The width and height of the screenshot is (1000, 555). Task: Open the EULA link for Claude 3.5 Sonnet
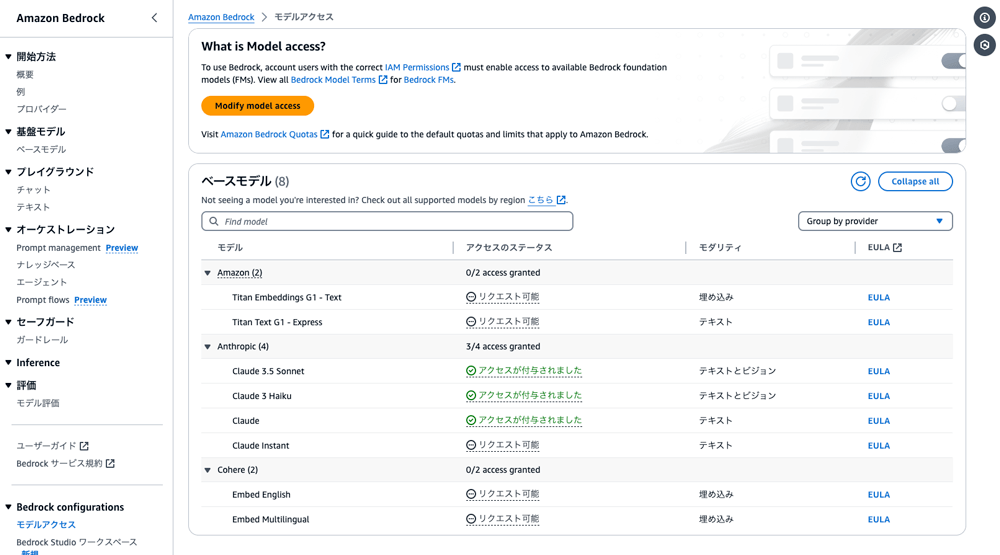coord(879,371)
